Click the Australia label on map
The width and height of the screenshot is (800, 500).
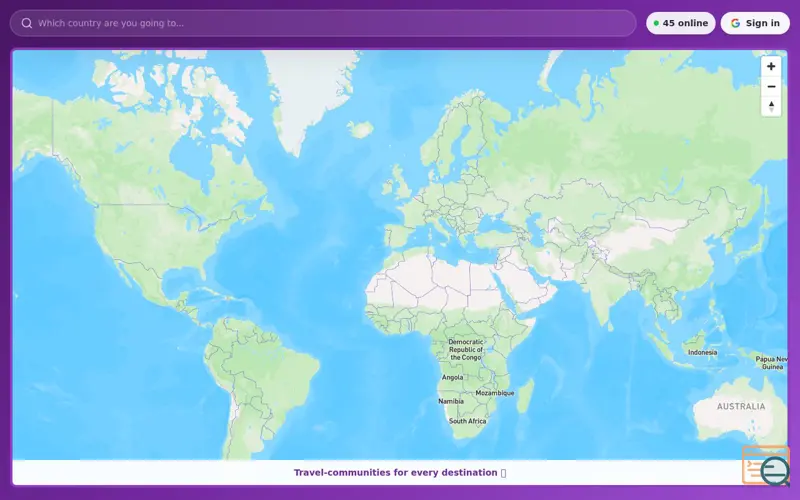(741, 406)
